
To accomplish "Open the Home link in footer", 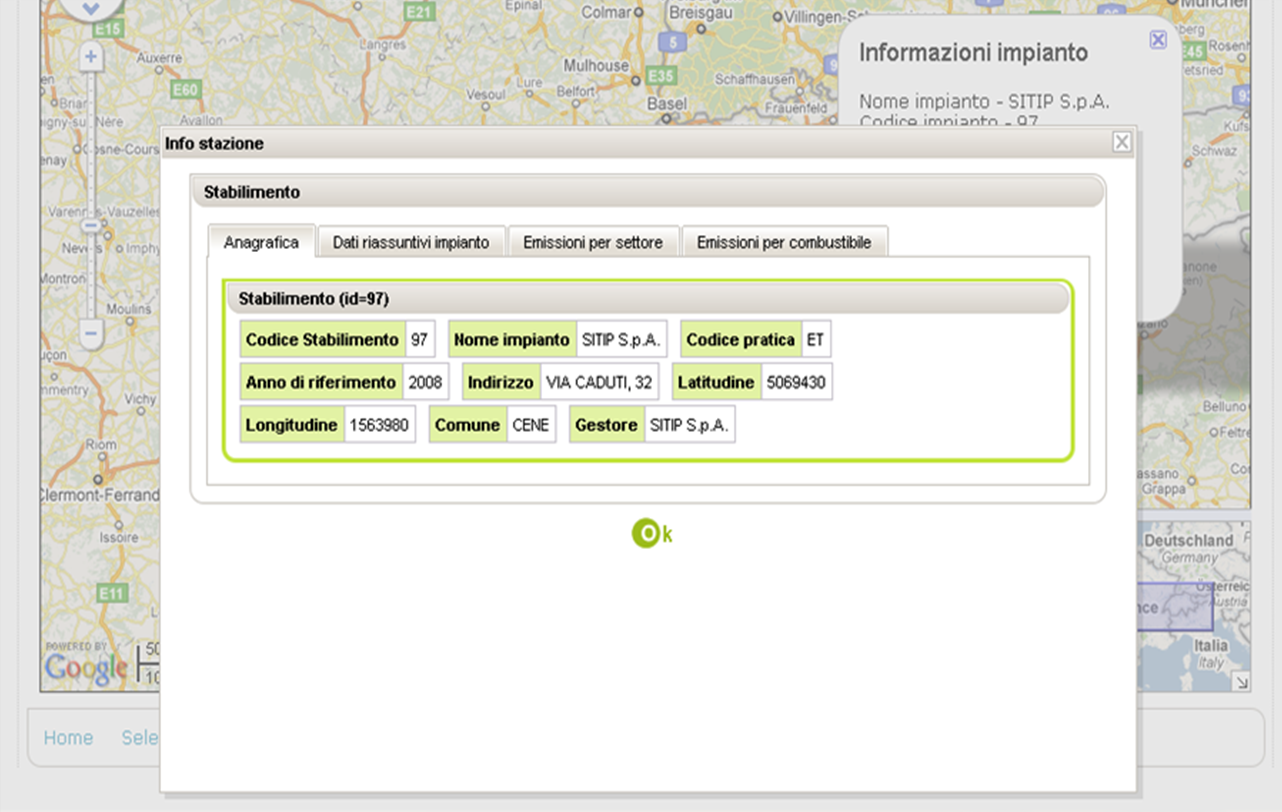I will pyautogui.click(x=68, y=738).
